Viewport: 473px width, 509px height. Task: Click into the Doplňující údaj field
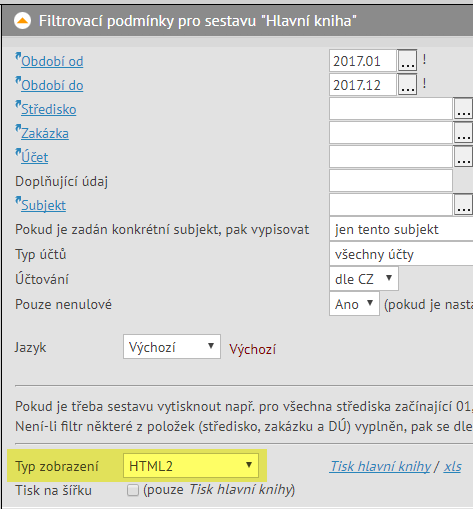coord(391,181)
